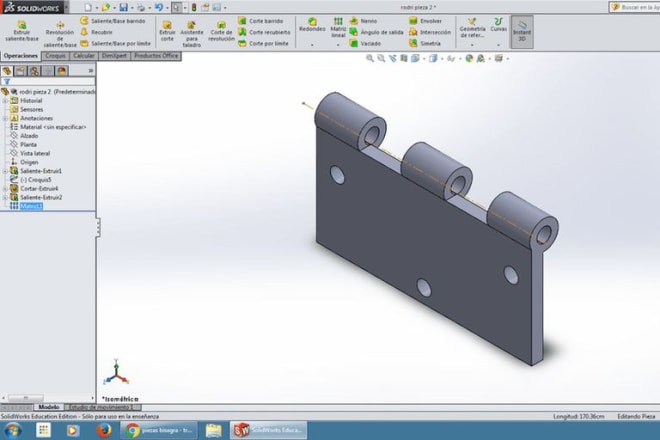Viewport: 660px width, 440px height.
Task: Click Matriz lineal pattern tool
Action: [x=338, y=28]
